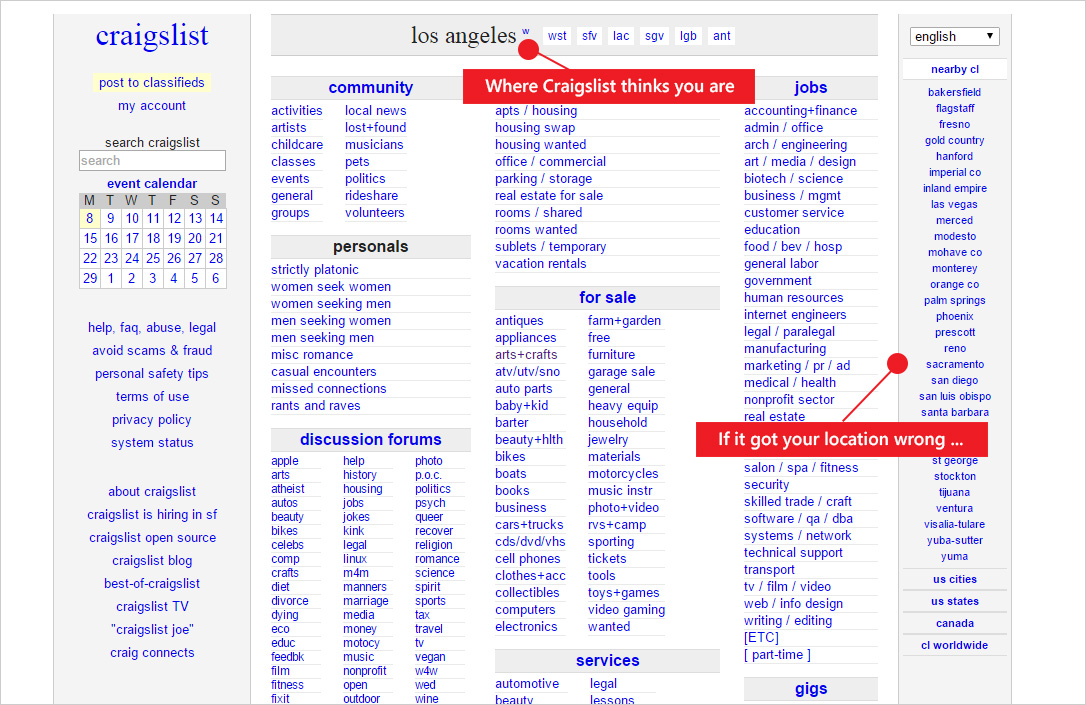The height and width of the screenshot is (705, 1086).
Task: Select day 29 in event calendar
Action: pos(90,278)
